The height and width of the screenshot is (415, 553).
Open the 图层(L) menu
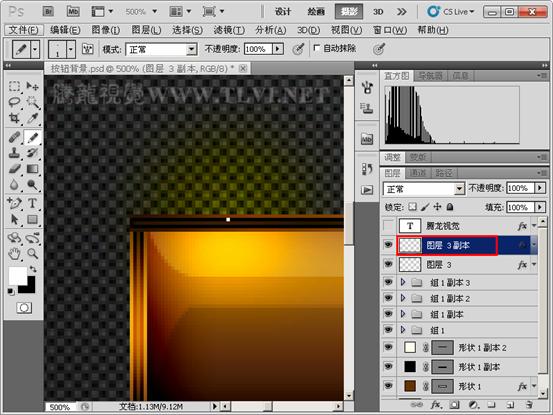coord(146,30)
